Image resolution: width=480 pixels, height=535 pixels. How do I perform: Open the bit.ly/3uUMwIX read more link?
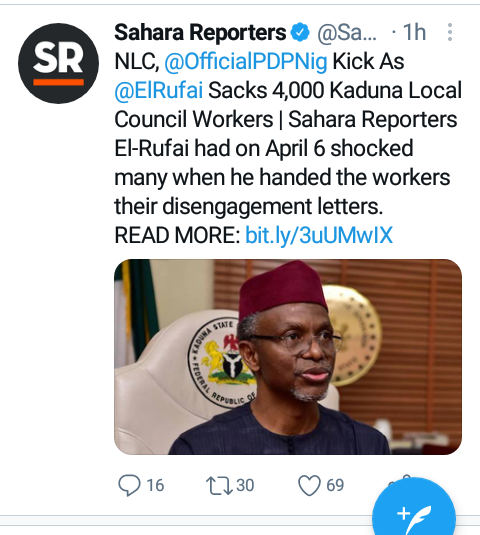[319, 235]
